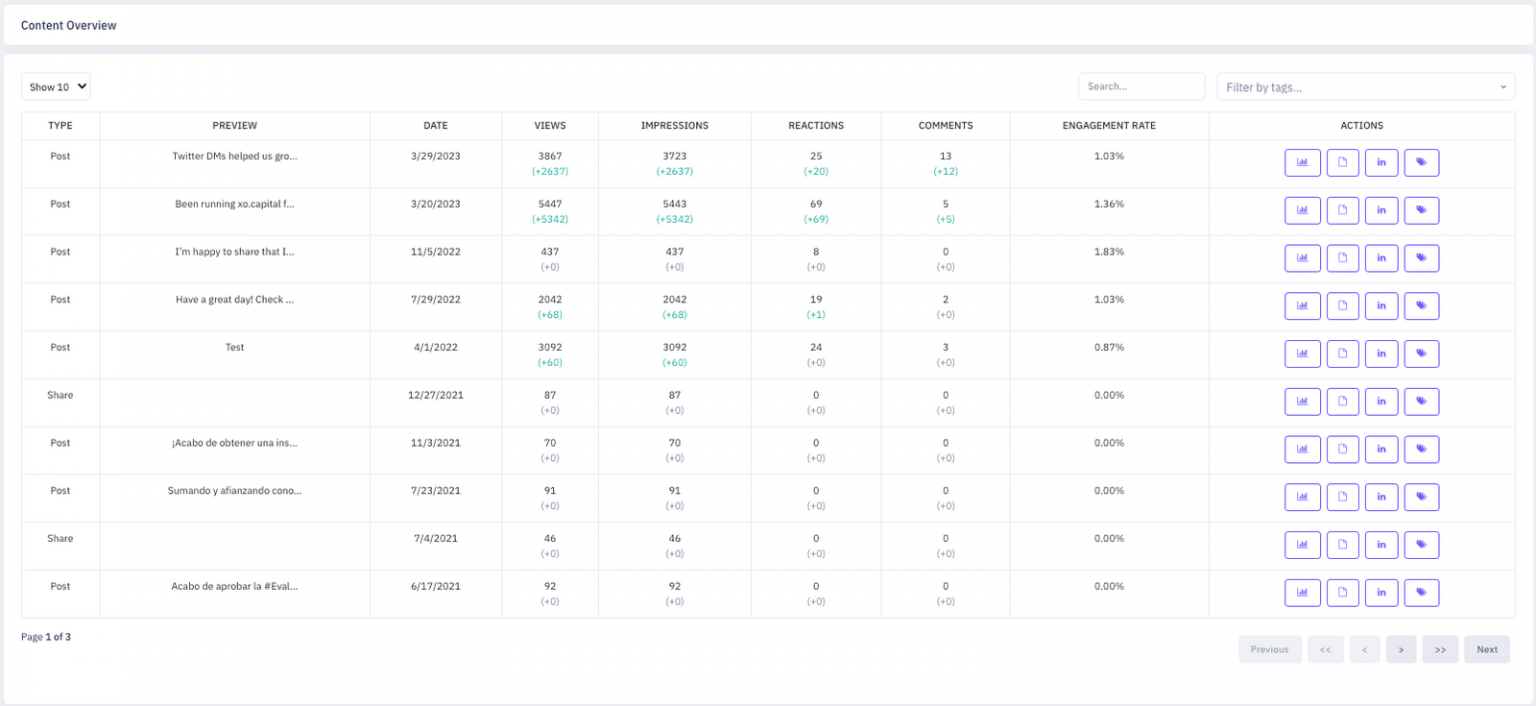Click the Date column header
Screen dimensions: 1536x706
435,126
